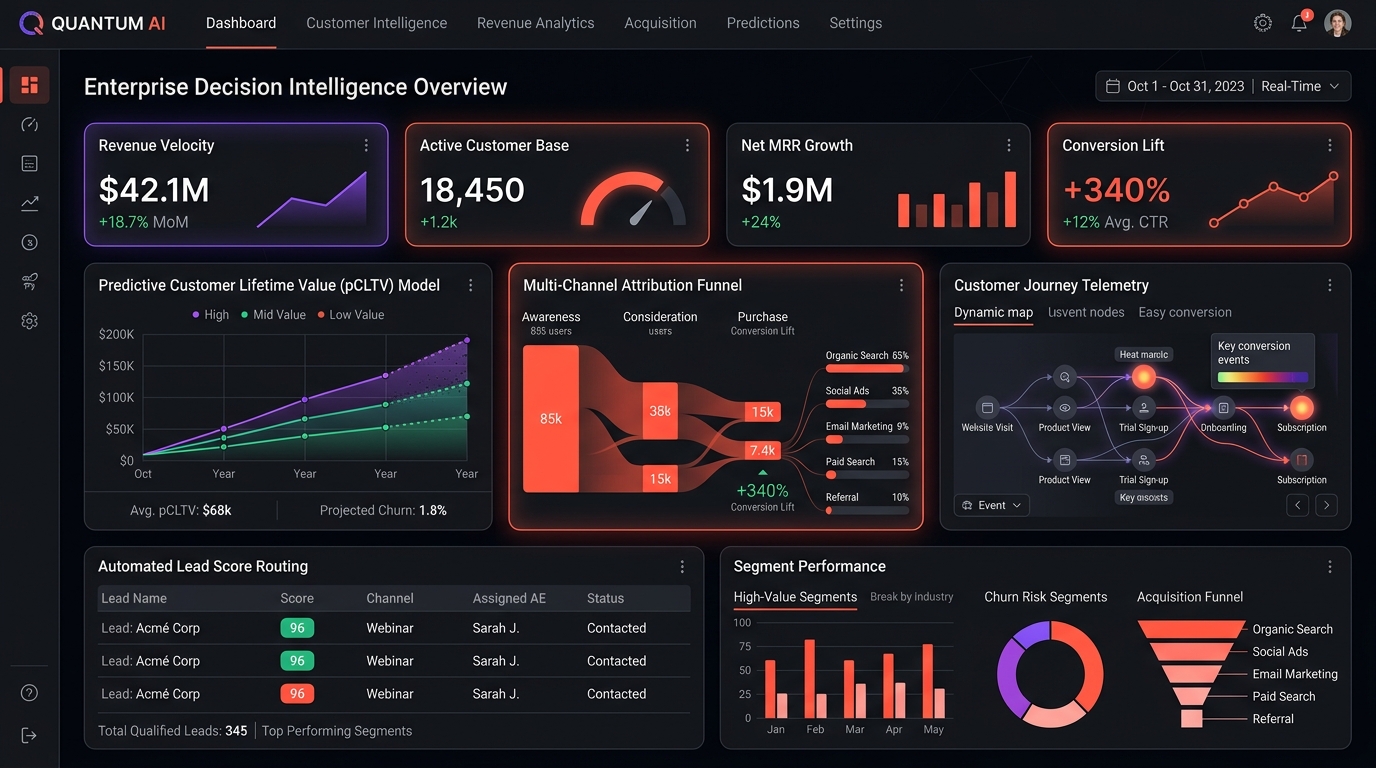
Task: Open the rocket launch sidebar icon
Action: 29,282
